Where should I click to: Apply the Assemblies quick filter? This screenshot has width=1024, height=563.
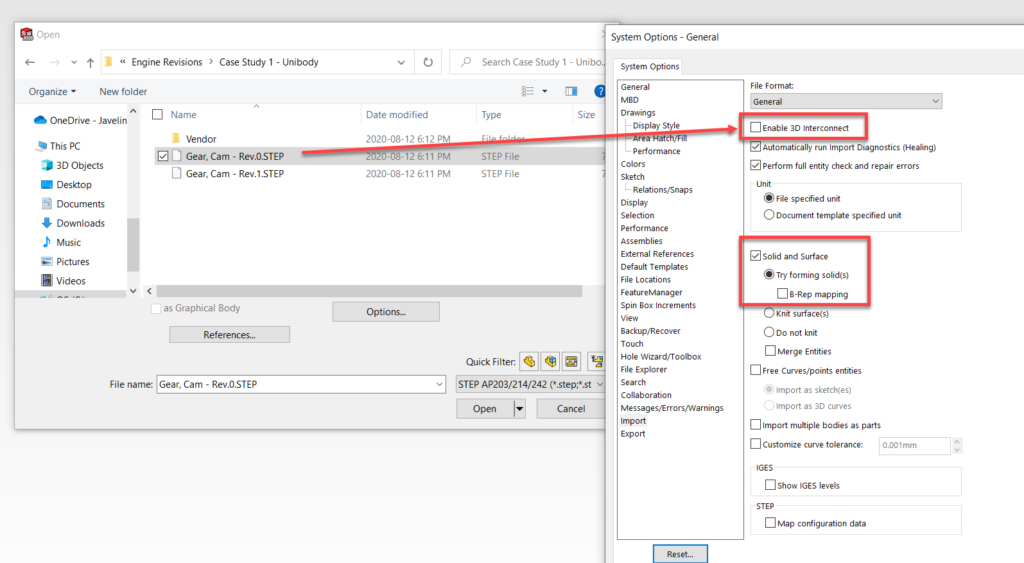(551, 361)
